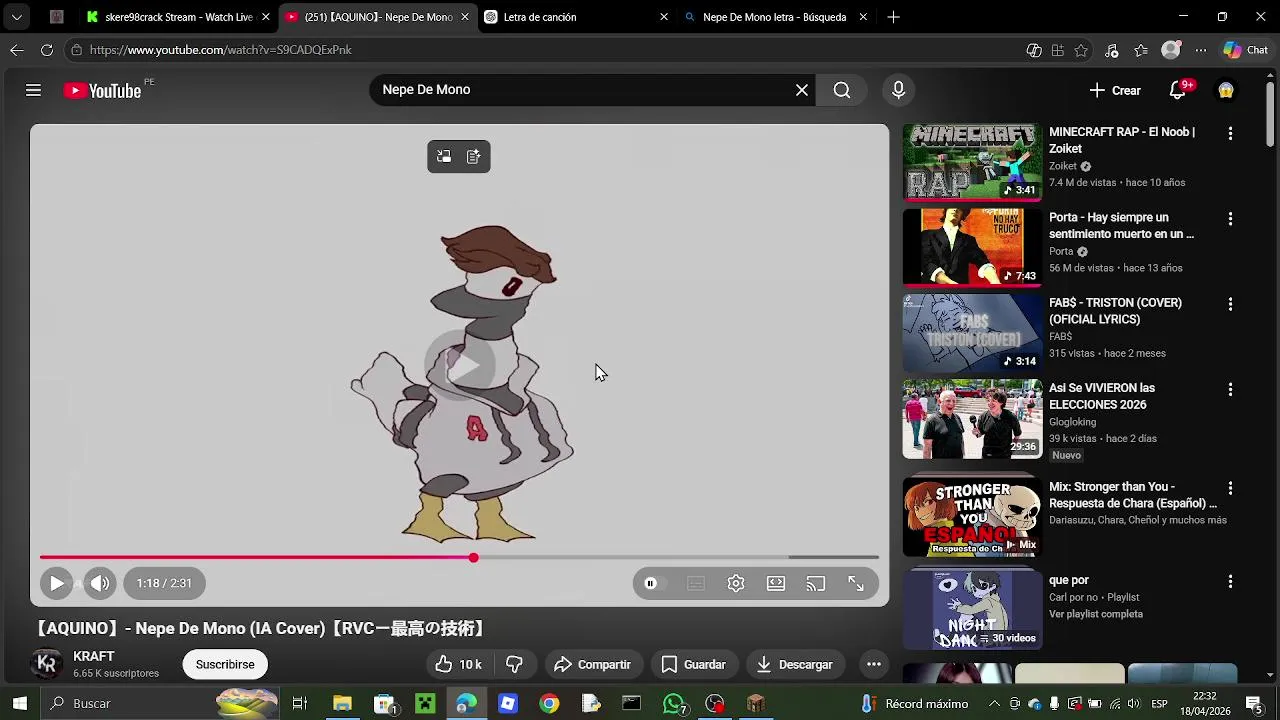The image size is (1280, 720).
Task: Click the browser address bar URL
Action: coord(220,50)
